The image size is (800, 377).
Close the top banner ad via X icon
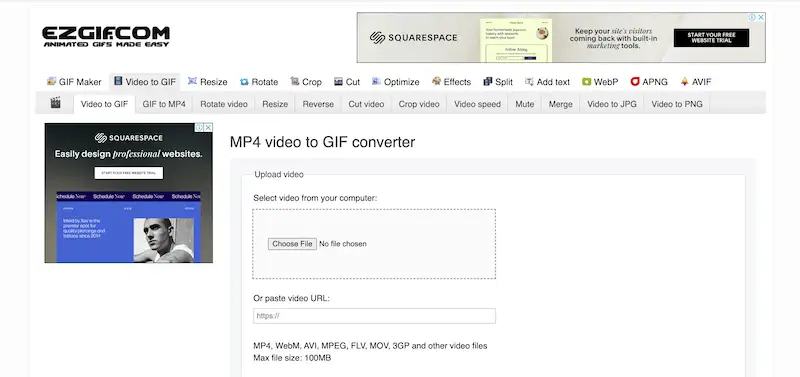pyautogui.click(x=761, y=17)
